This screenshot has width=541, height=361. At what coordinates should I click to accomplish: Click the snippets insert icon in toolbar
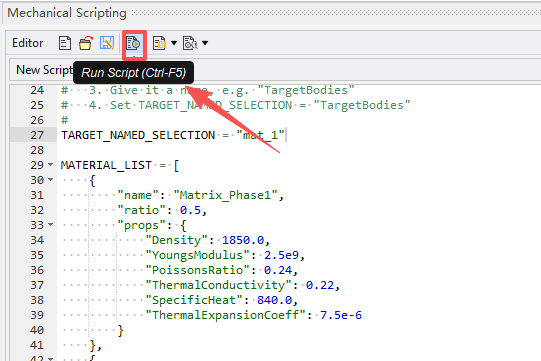[159, 43]
